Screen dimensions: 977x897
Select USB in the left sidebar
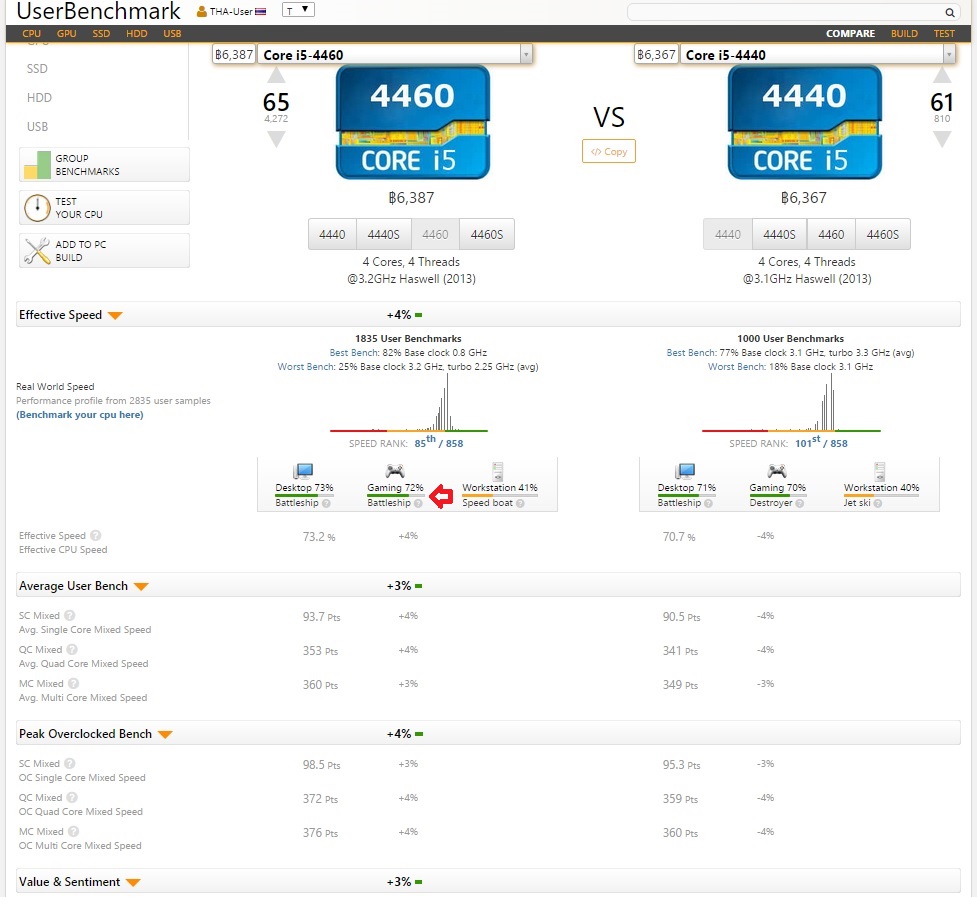point(37,126)
